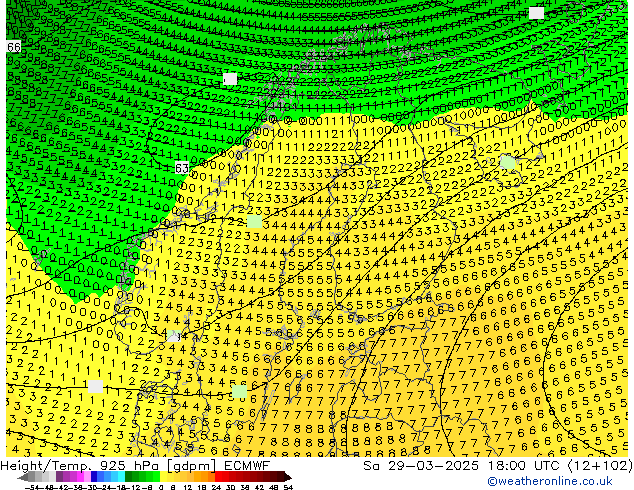Click the 12 value on the legend scale
Screen dimensions: 634x490
(x=188, y=487)
